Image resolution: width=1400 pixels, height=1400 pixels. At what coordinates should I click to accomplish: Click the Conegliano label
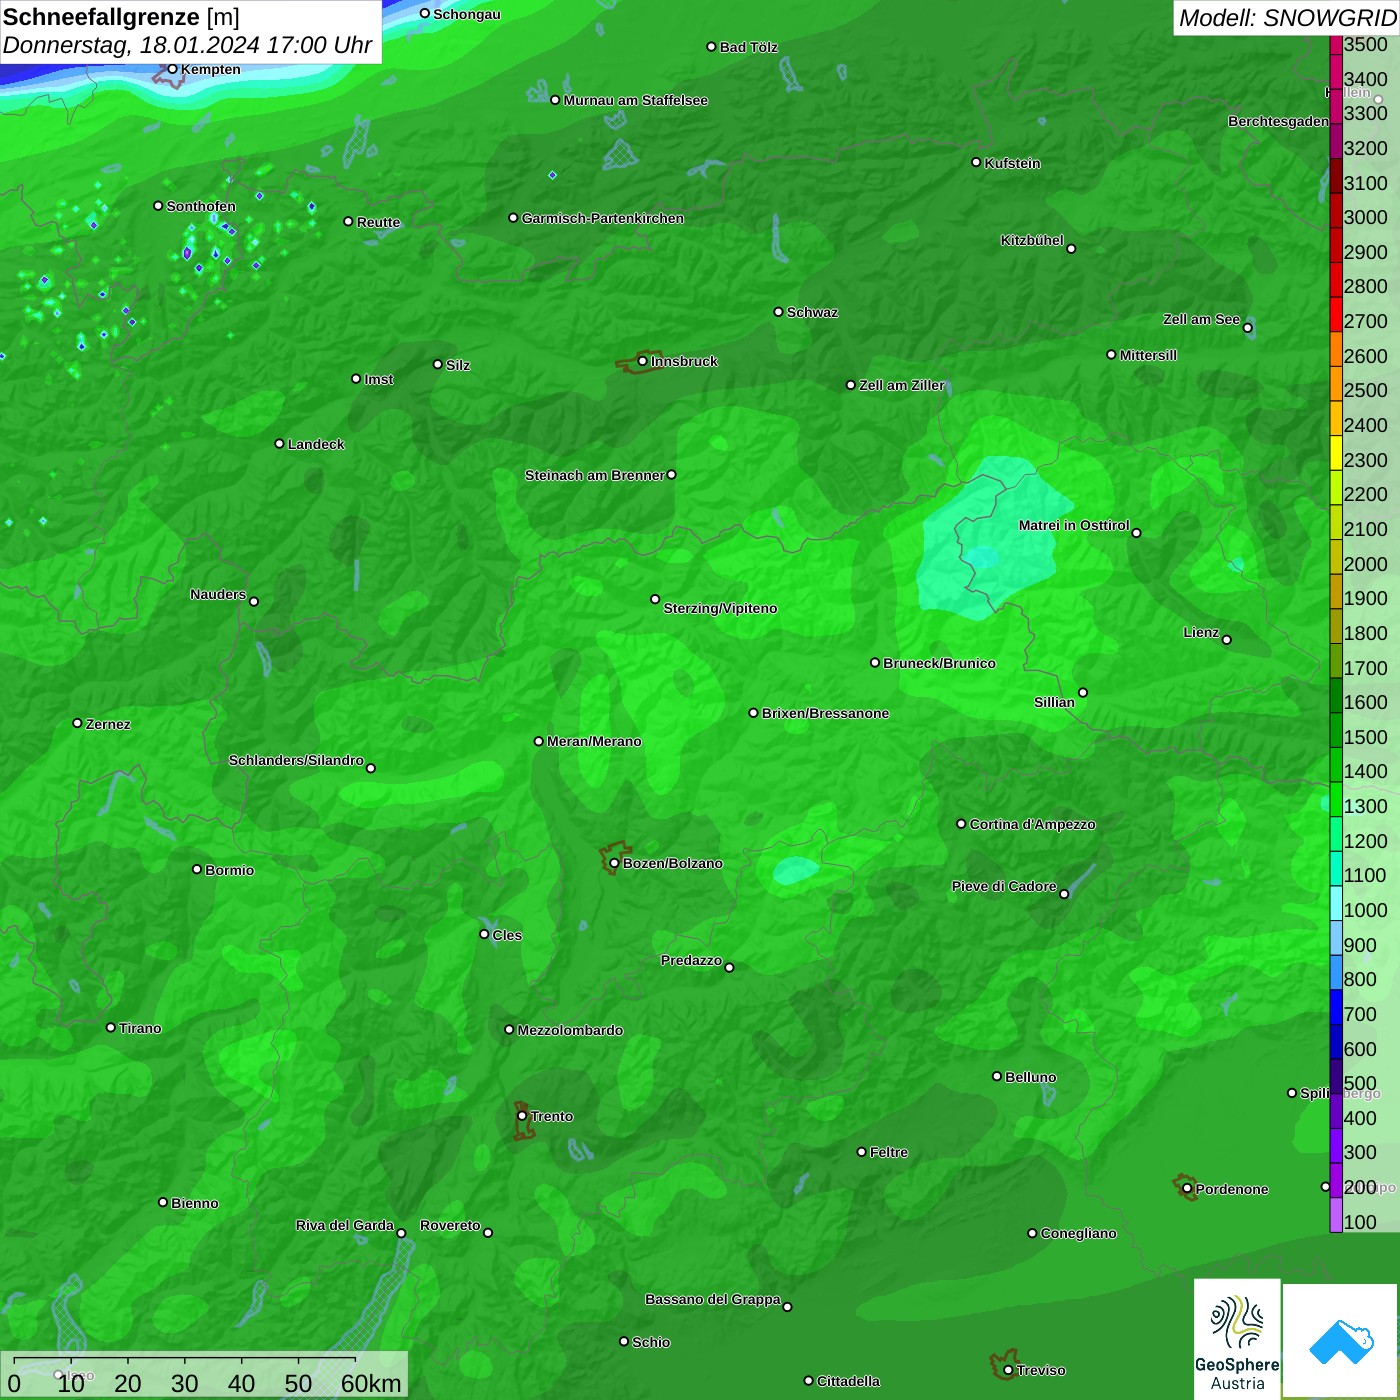[1078, 1233]
